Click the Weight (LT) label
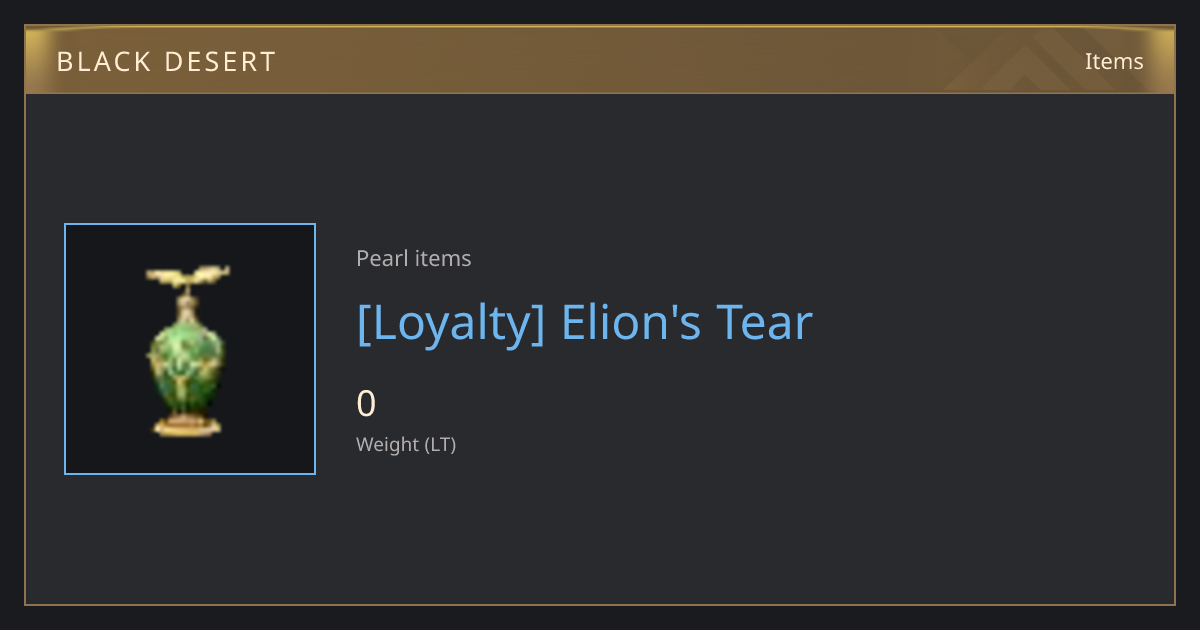Screen dimensions: 1200x630 406,444
